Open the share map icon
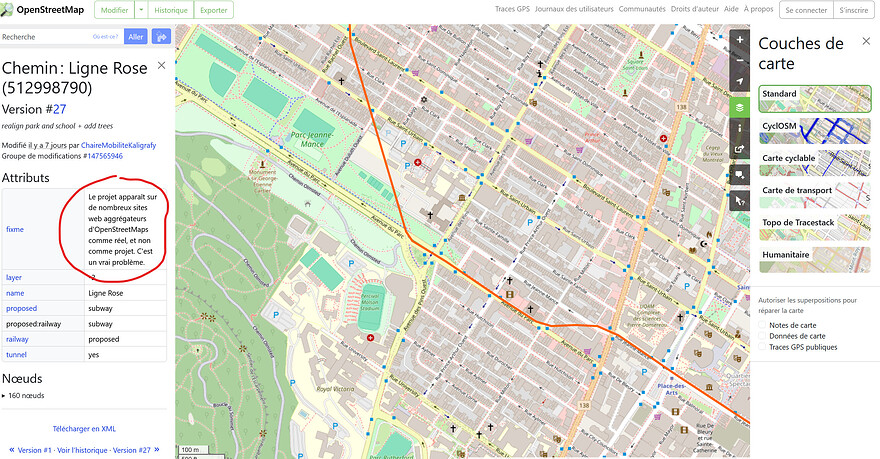 coord(740,149)
